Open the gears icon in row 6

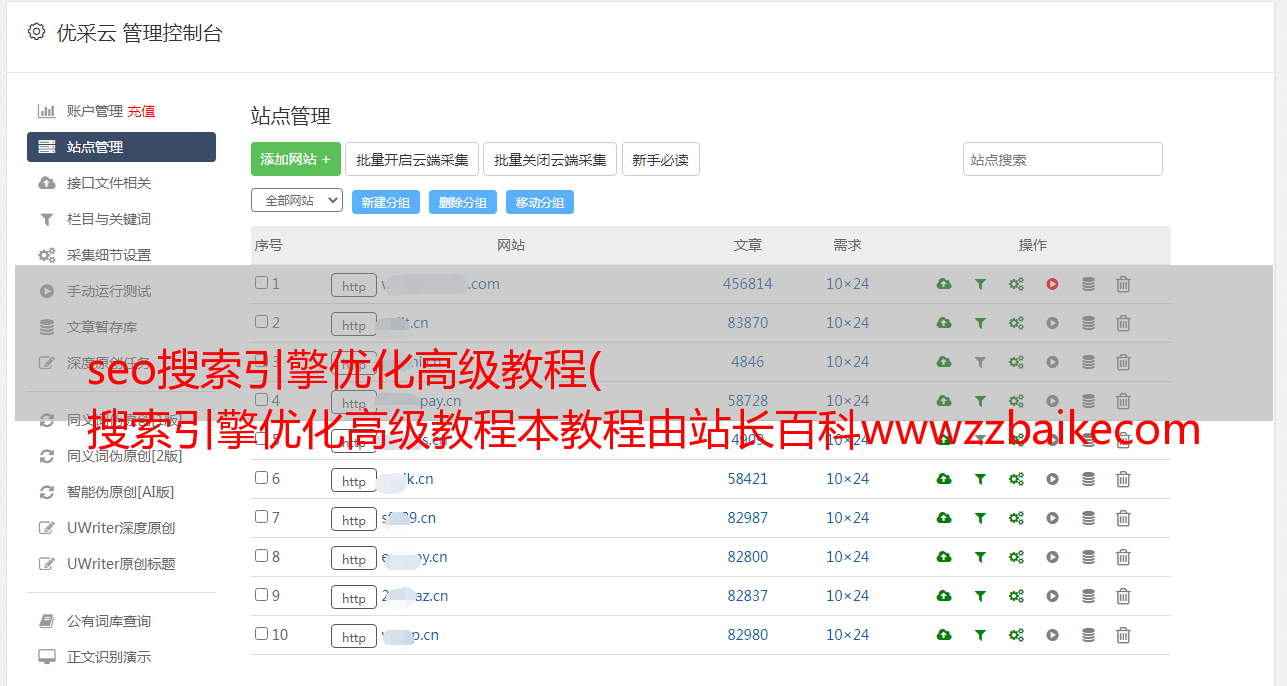tap(1016, 479)
